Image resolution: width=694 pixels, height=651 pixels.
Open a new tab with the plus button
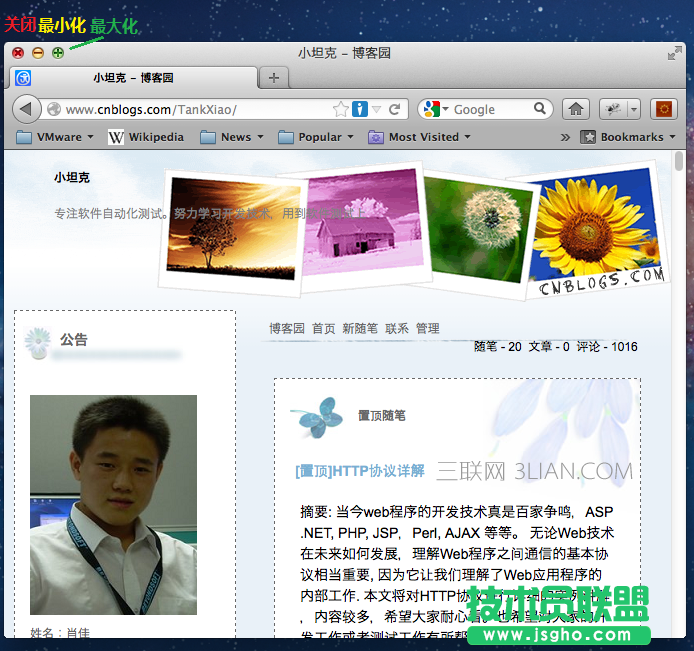[274, 78]
